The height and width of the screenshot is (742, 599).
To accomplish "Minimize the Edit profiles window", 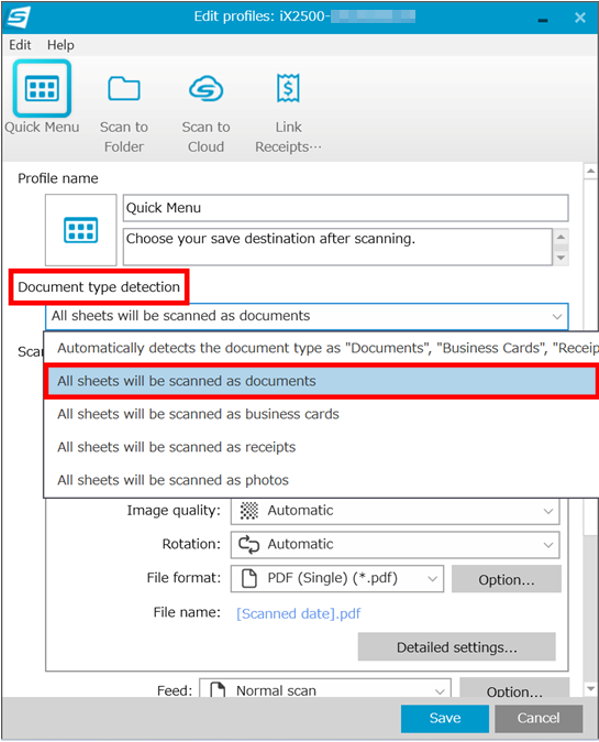I will click(543, 19).
